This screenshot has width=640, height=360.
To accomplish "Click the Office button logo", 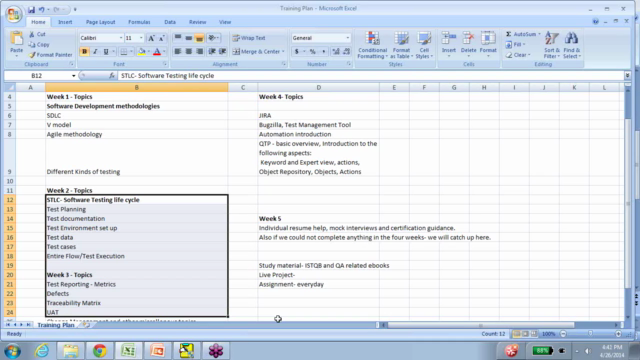I will [13, 14].
